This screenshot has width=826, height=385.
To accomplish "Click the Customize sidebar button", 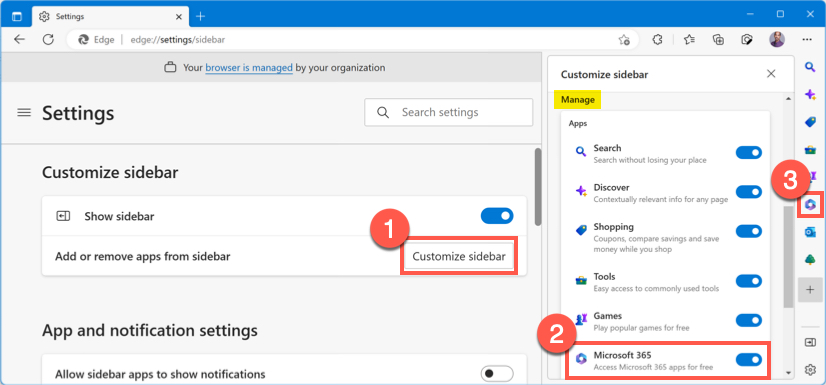I will coord(459,256).
